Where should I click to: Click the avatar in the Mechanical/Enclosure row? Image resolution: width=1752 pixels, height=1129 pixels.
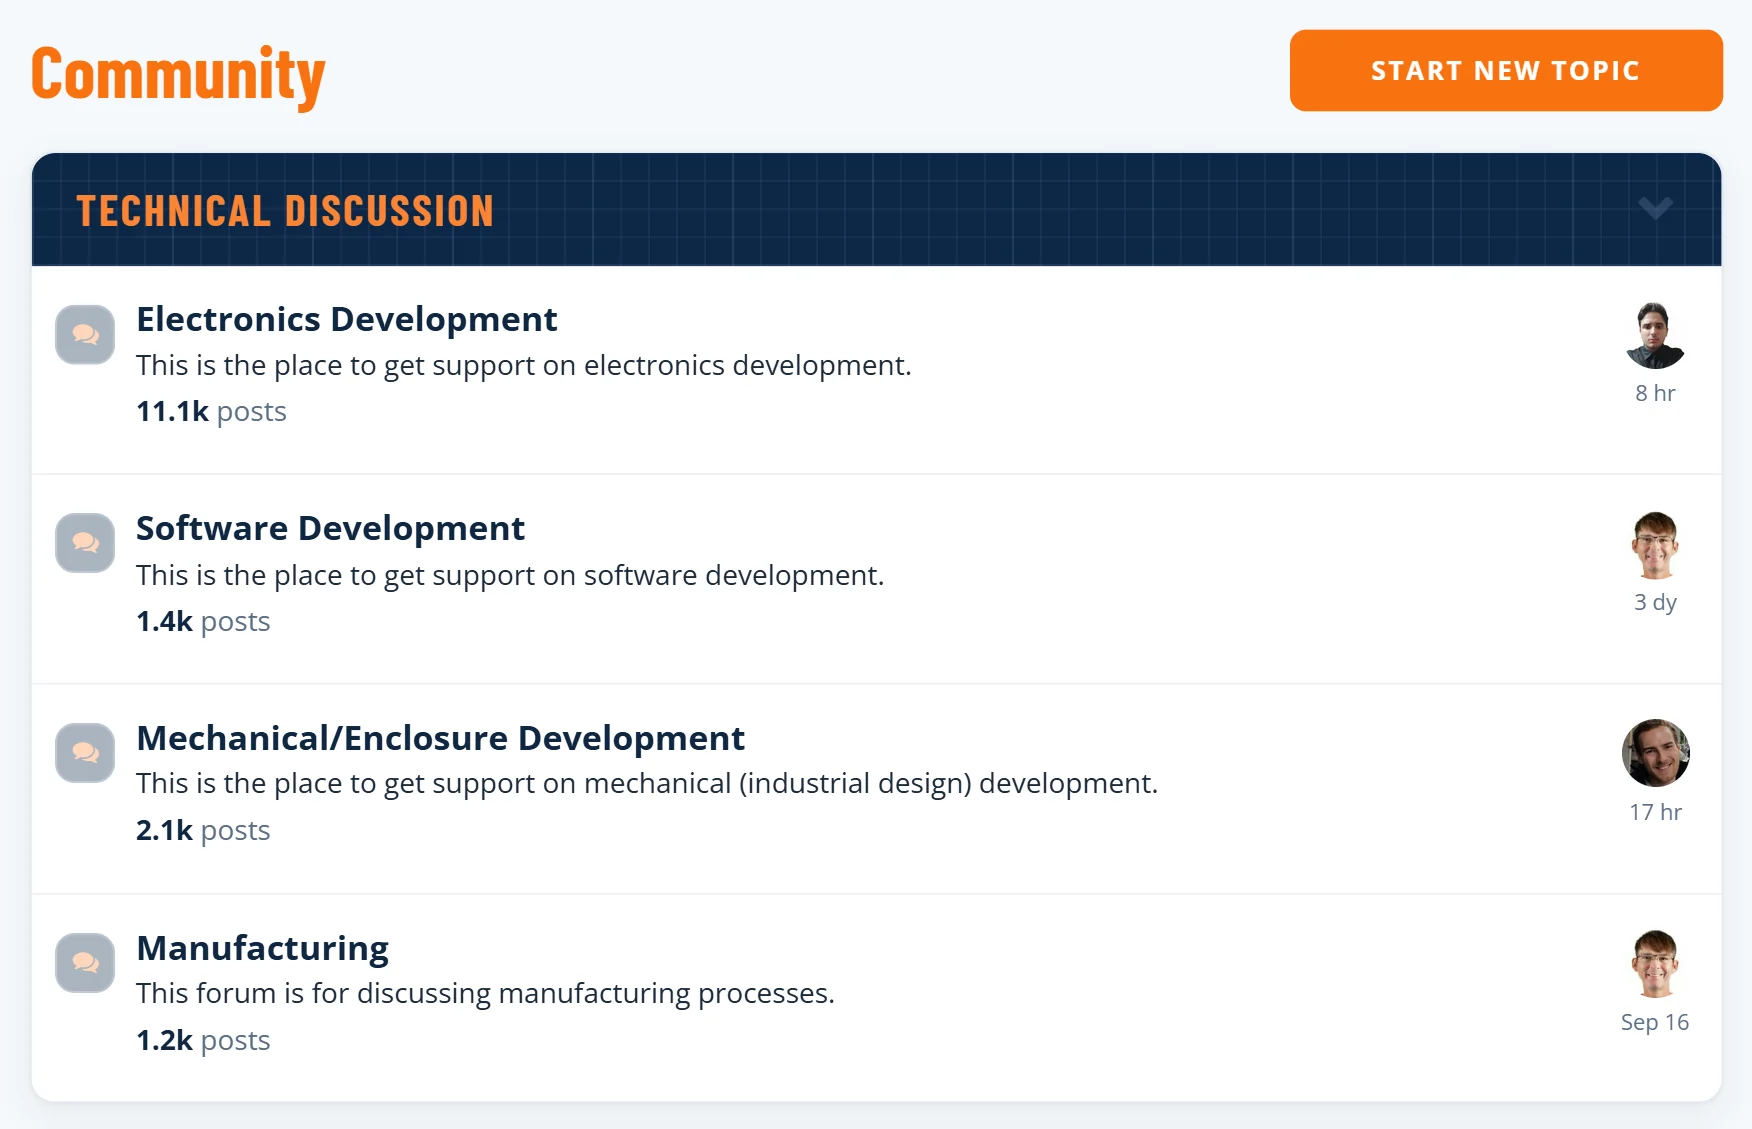pos(1655,753)
